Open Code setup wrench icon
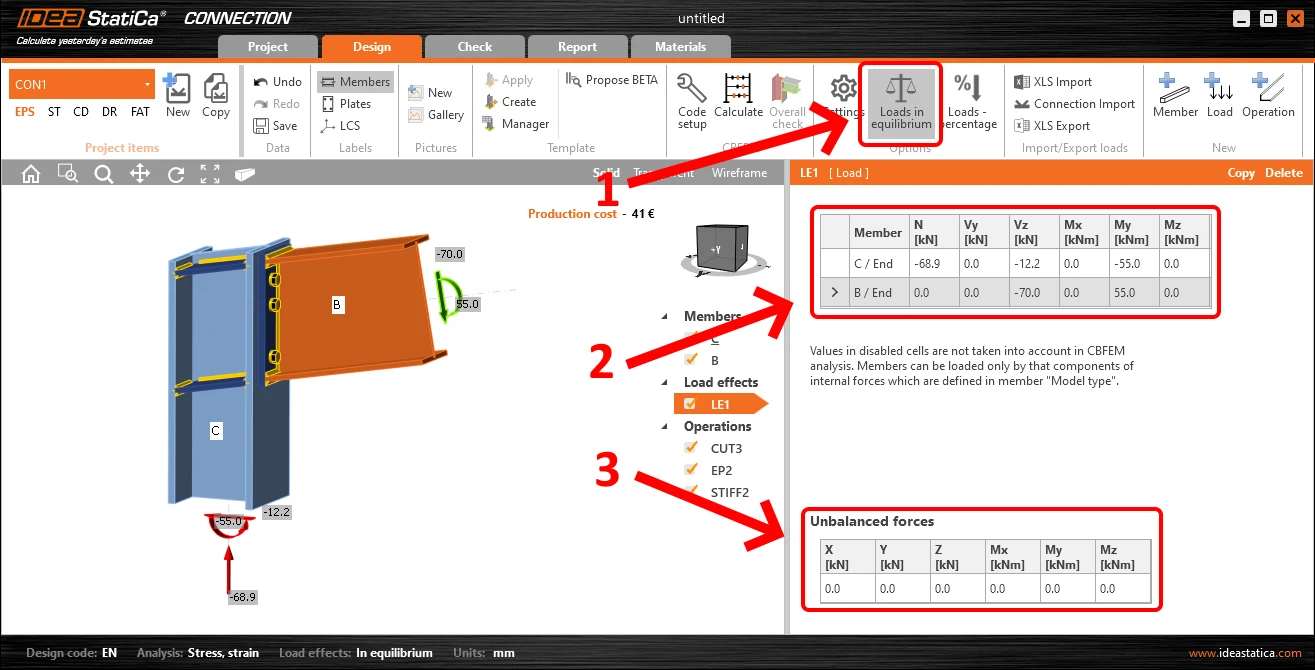1315x670 pixels. pos(692,88)
